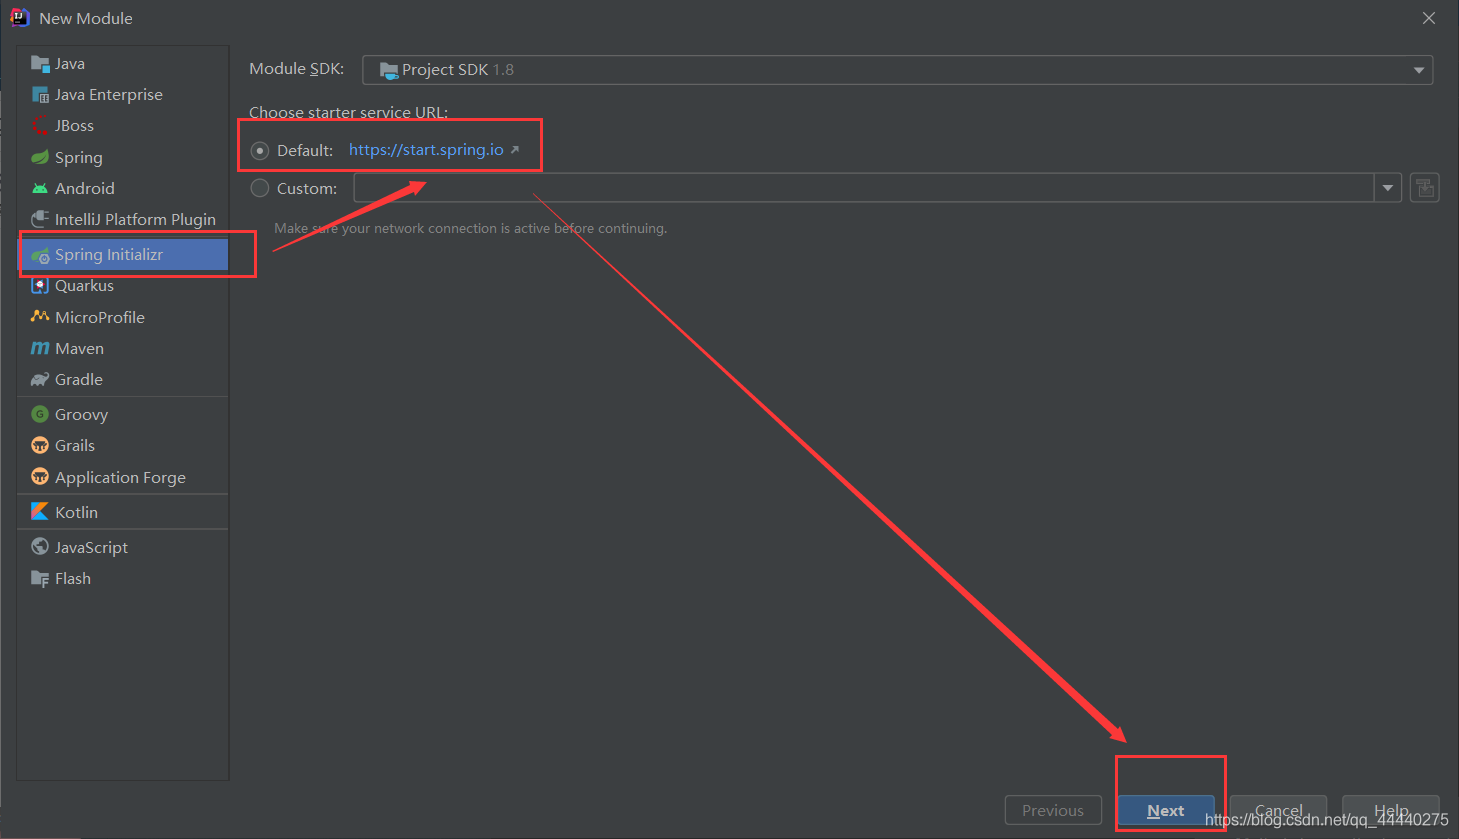
Task: Close the New Module dialog
Action: click(1429, 18)
